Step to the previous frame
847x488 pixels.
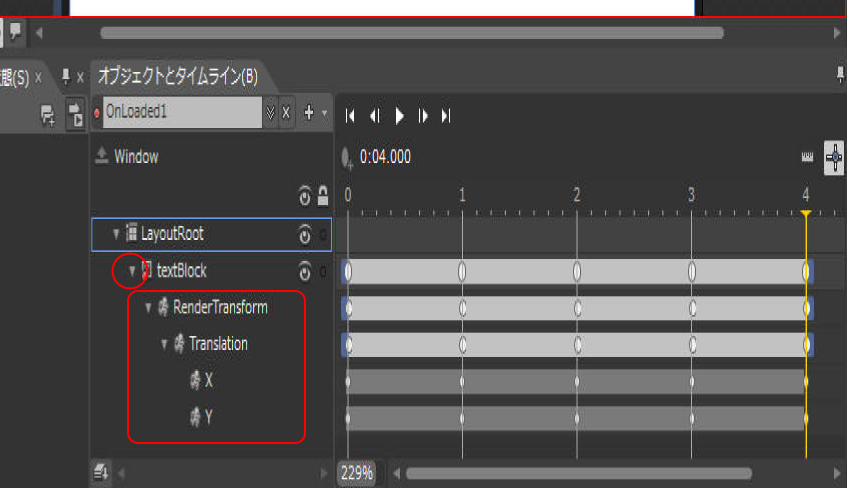(x=375, y=116)
